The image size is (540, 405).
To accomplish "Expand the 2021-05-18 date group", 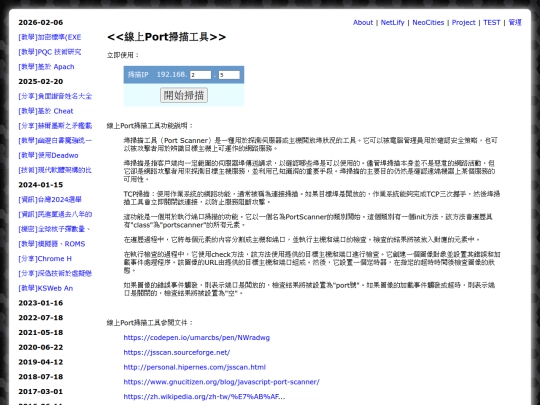I will 41,332.
